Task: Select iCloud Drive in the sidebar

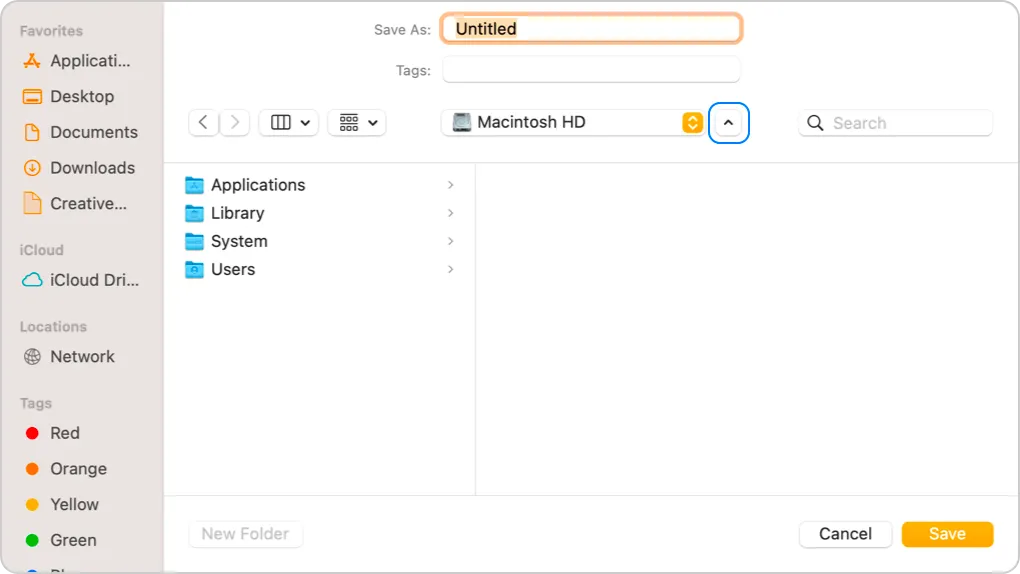Action: pos(94,280)
